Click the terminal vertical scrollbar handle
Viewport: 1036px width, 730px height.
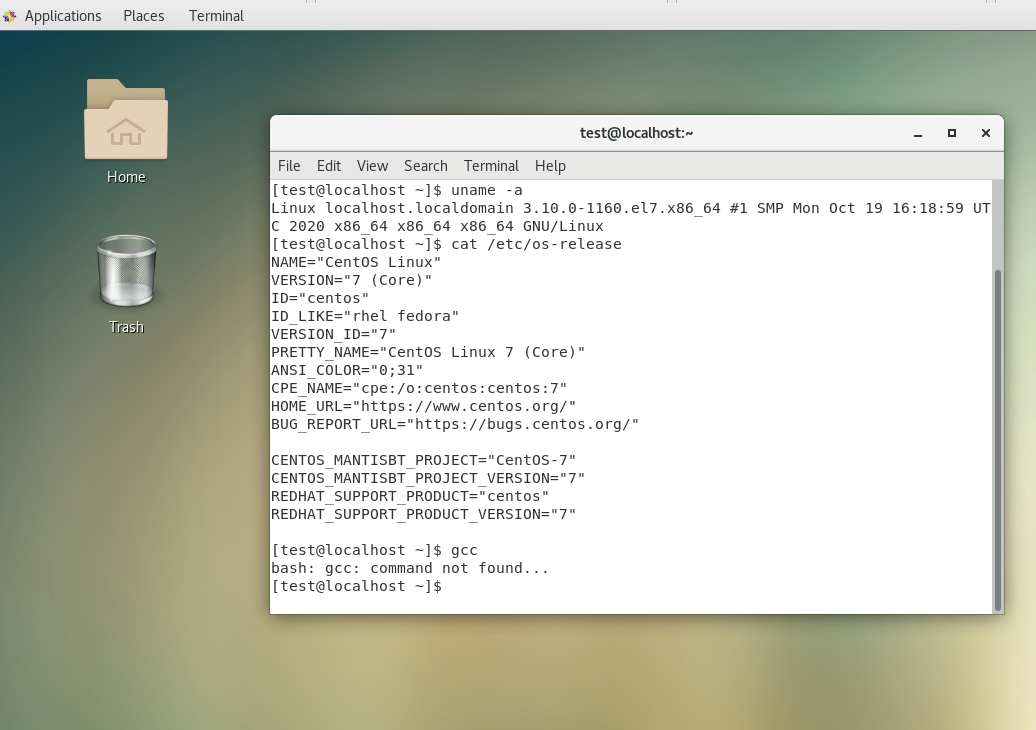pos(998,440)
